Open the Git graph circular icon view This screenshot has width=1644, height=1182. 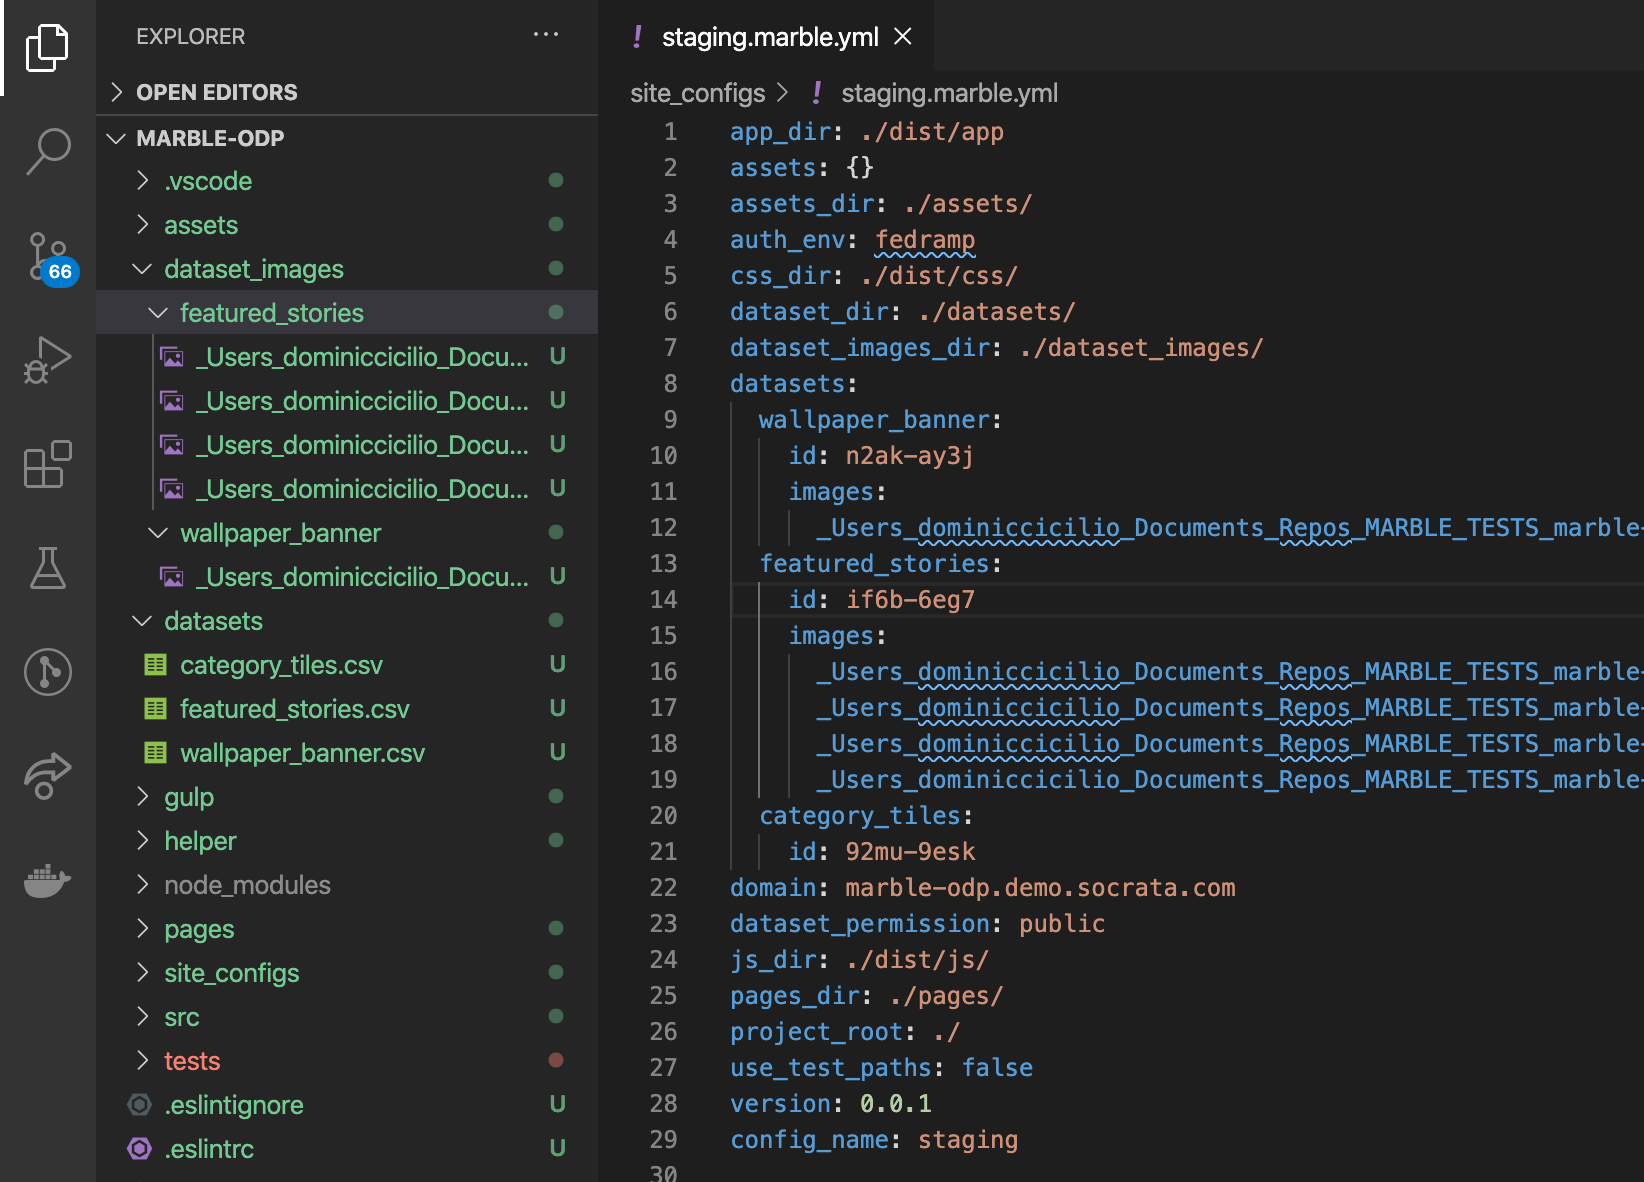coord(47,671)
